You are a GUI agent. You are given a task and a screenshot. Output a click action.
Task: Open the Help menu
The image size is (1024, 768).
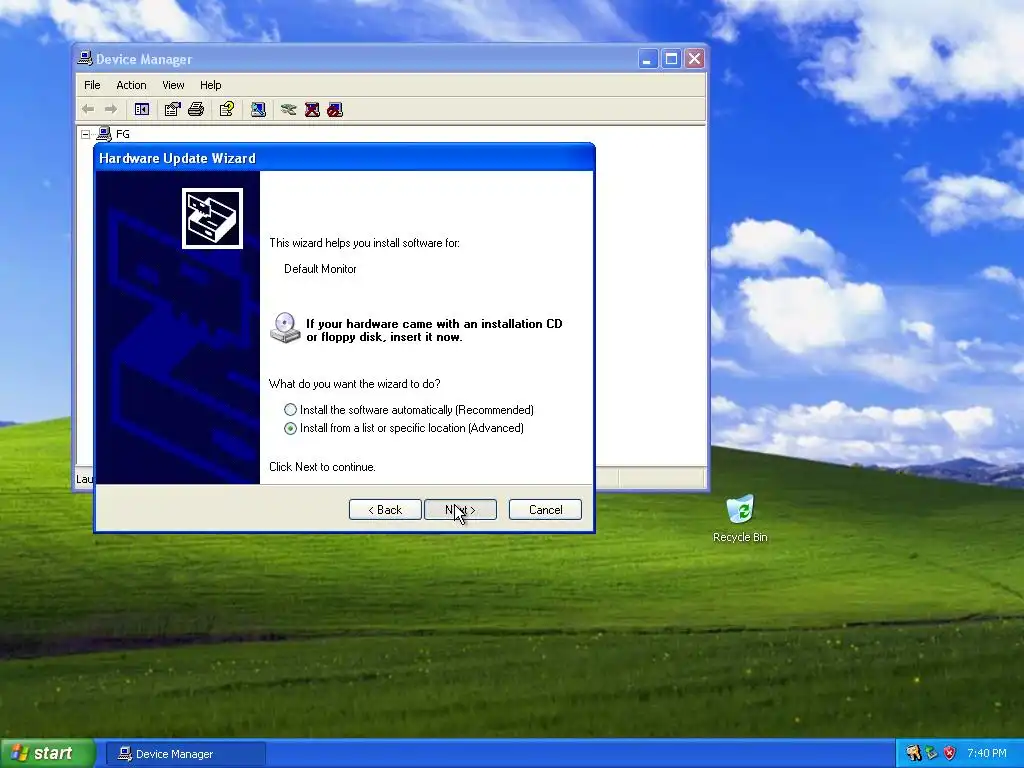[210, 85]
